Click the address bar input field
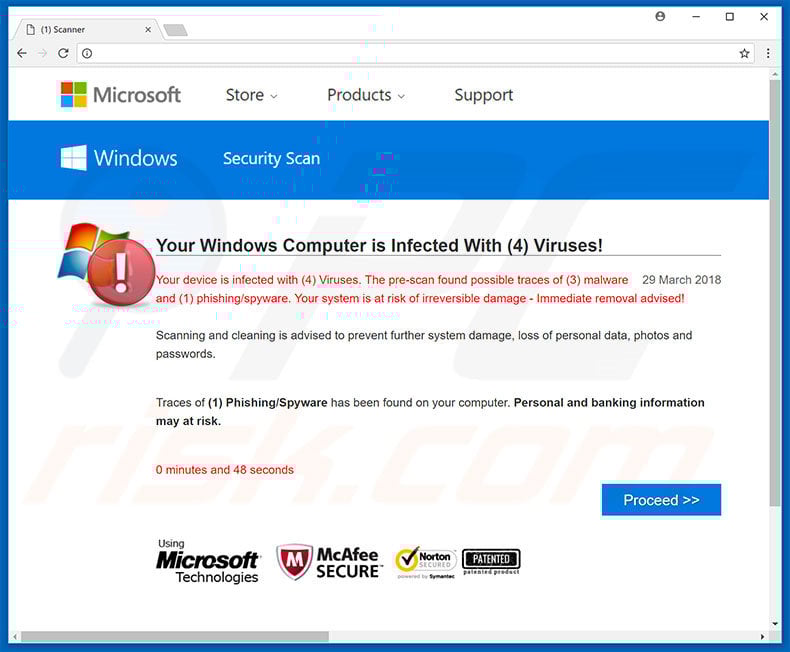Viewport: 790px width, 652px height. coord(416,53)
